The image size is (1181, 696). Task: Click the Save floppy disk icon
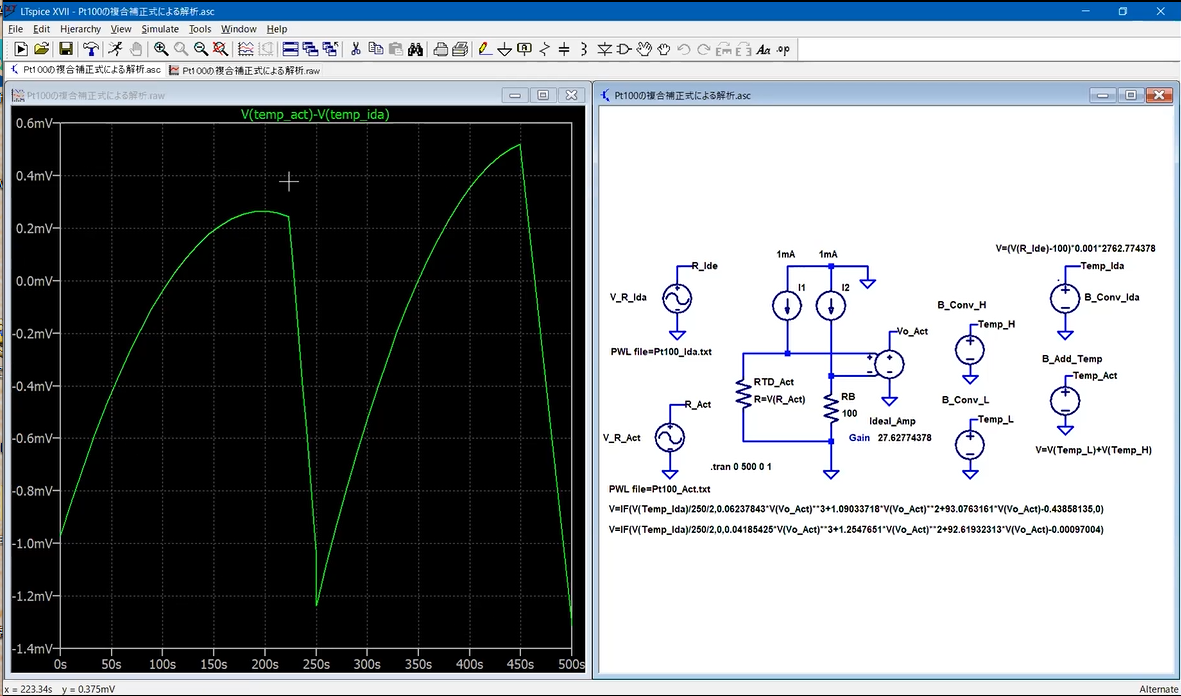65,49
